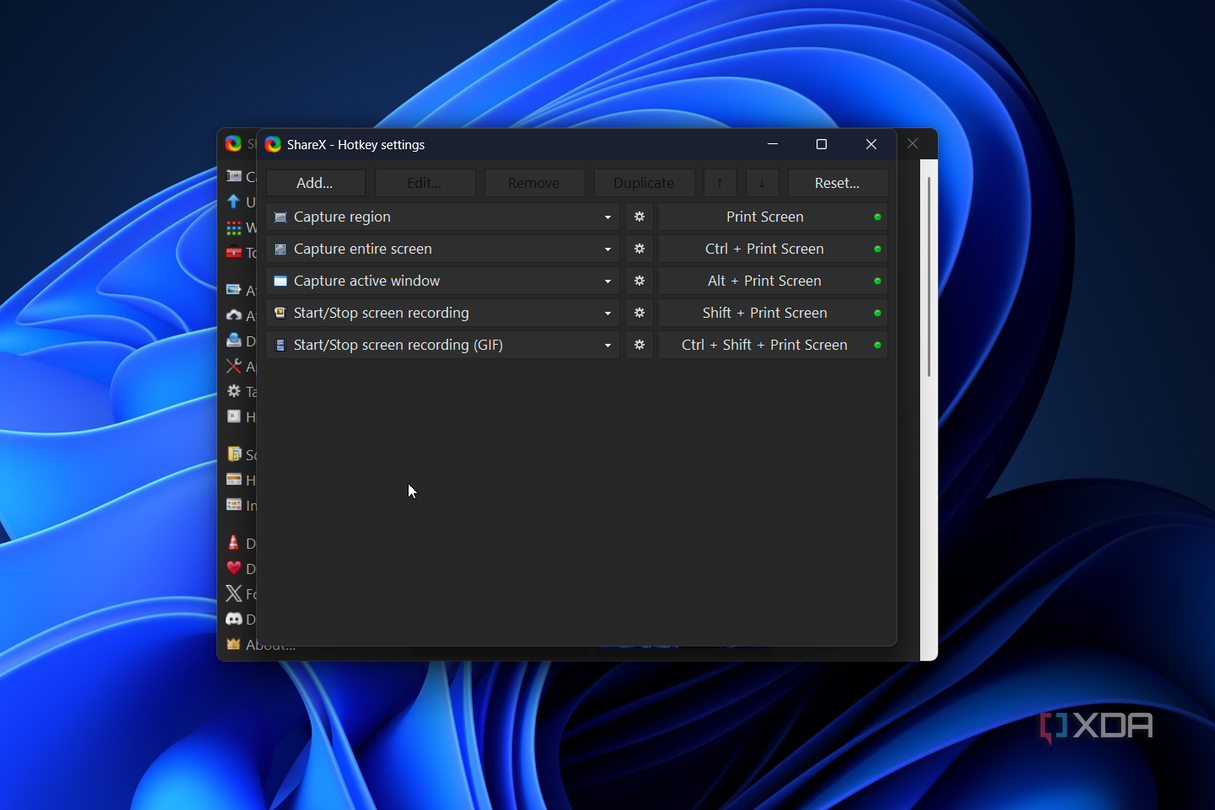Open settings gear for Capture region hotkey
Viewport: 1215px width, 810px height.
click(639, 217)
